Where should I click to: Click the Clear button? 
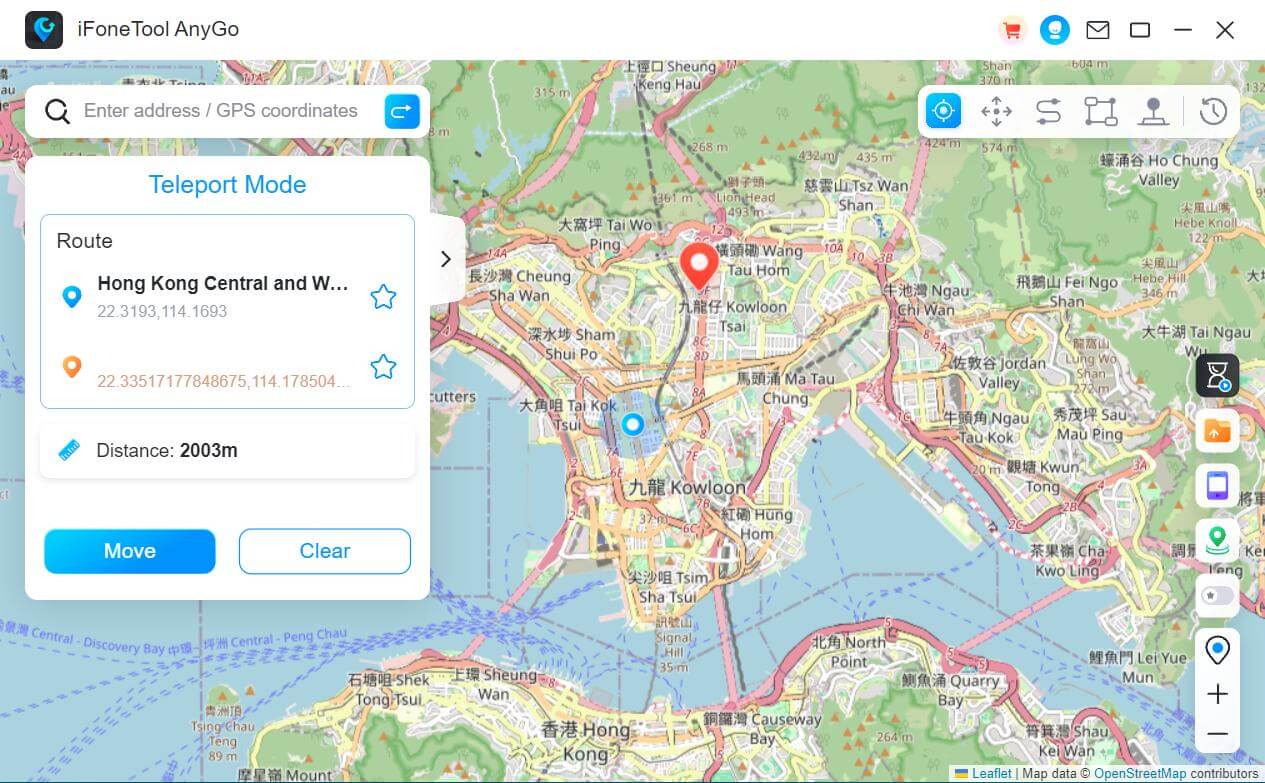324,551
